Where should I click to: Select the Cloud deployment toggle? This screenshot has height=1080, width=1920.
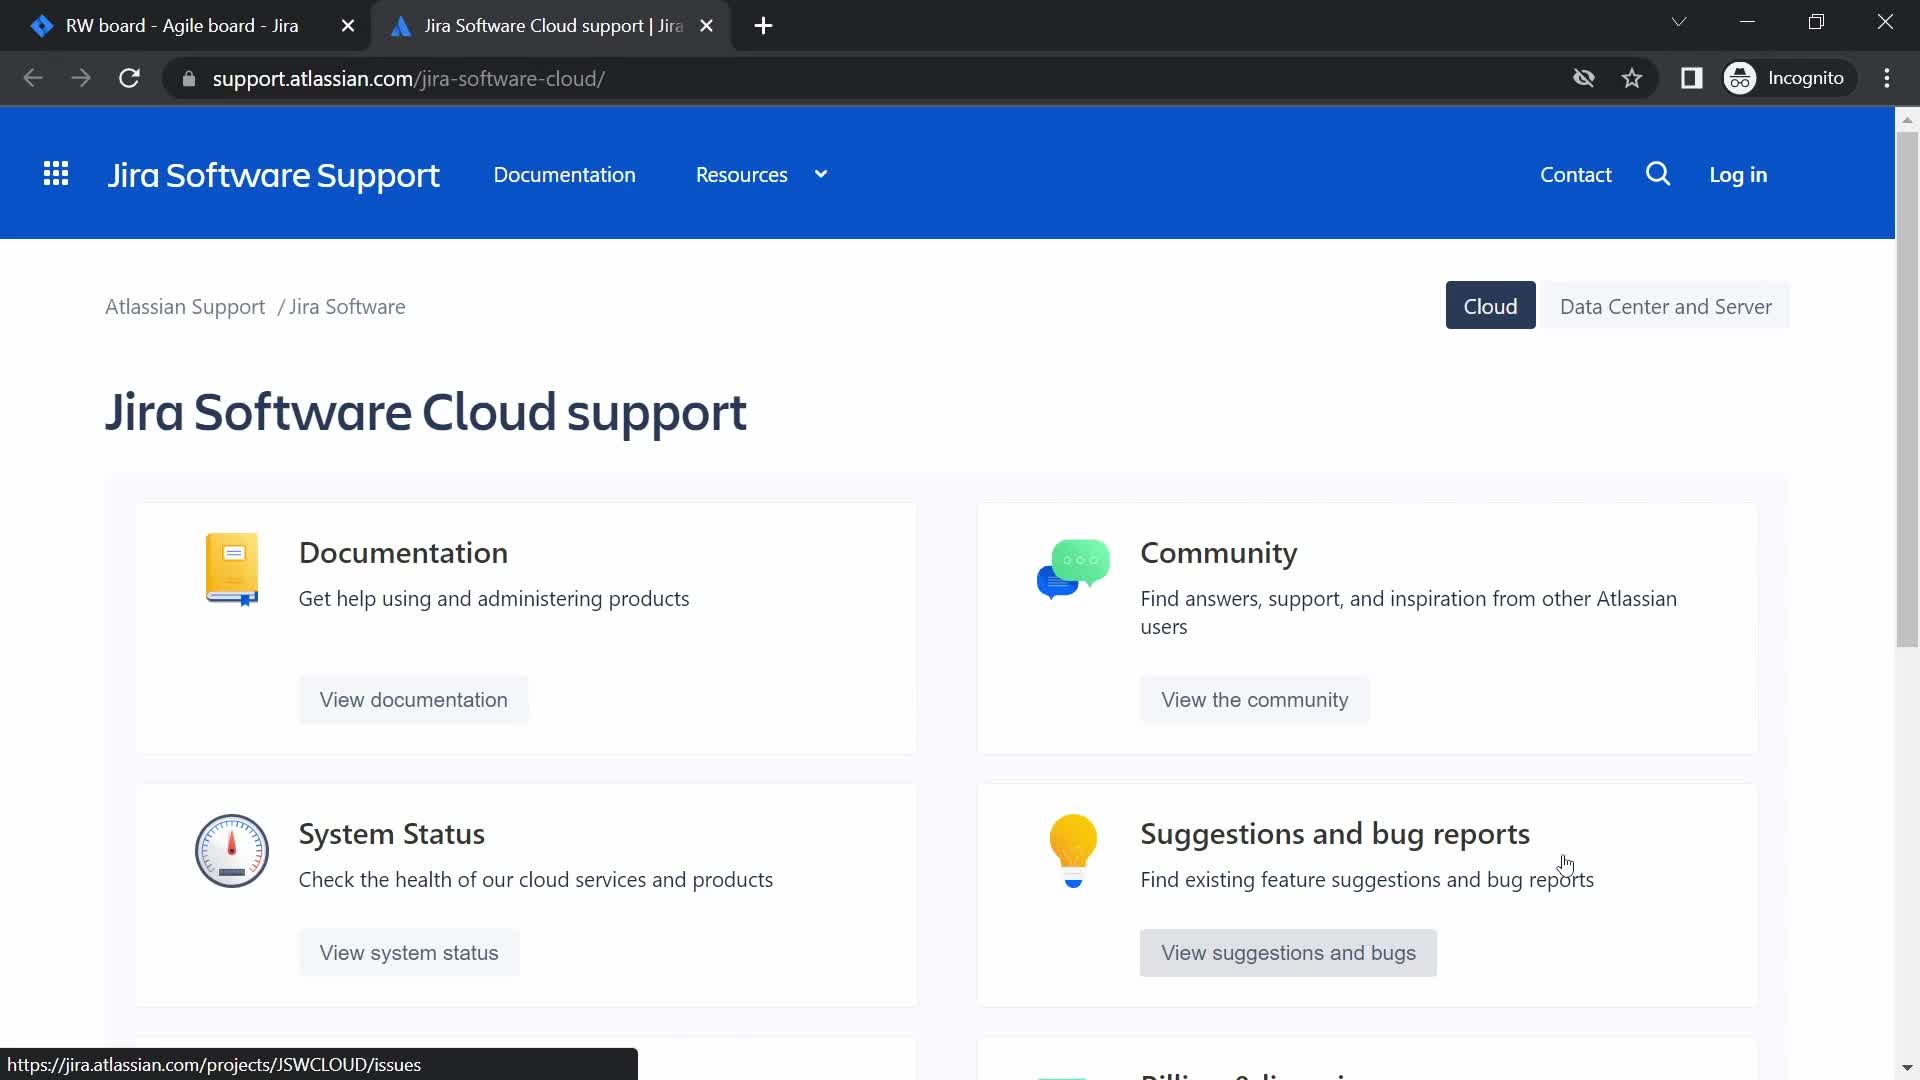(1490, 306)
